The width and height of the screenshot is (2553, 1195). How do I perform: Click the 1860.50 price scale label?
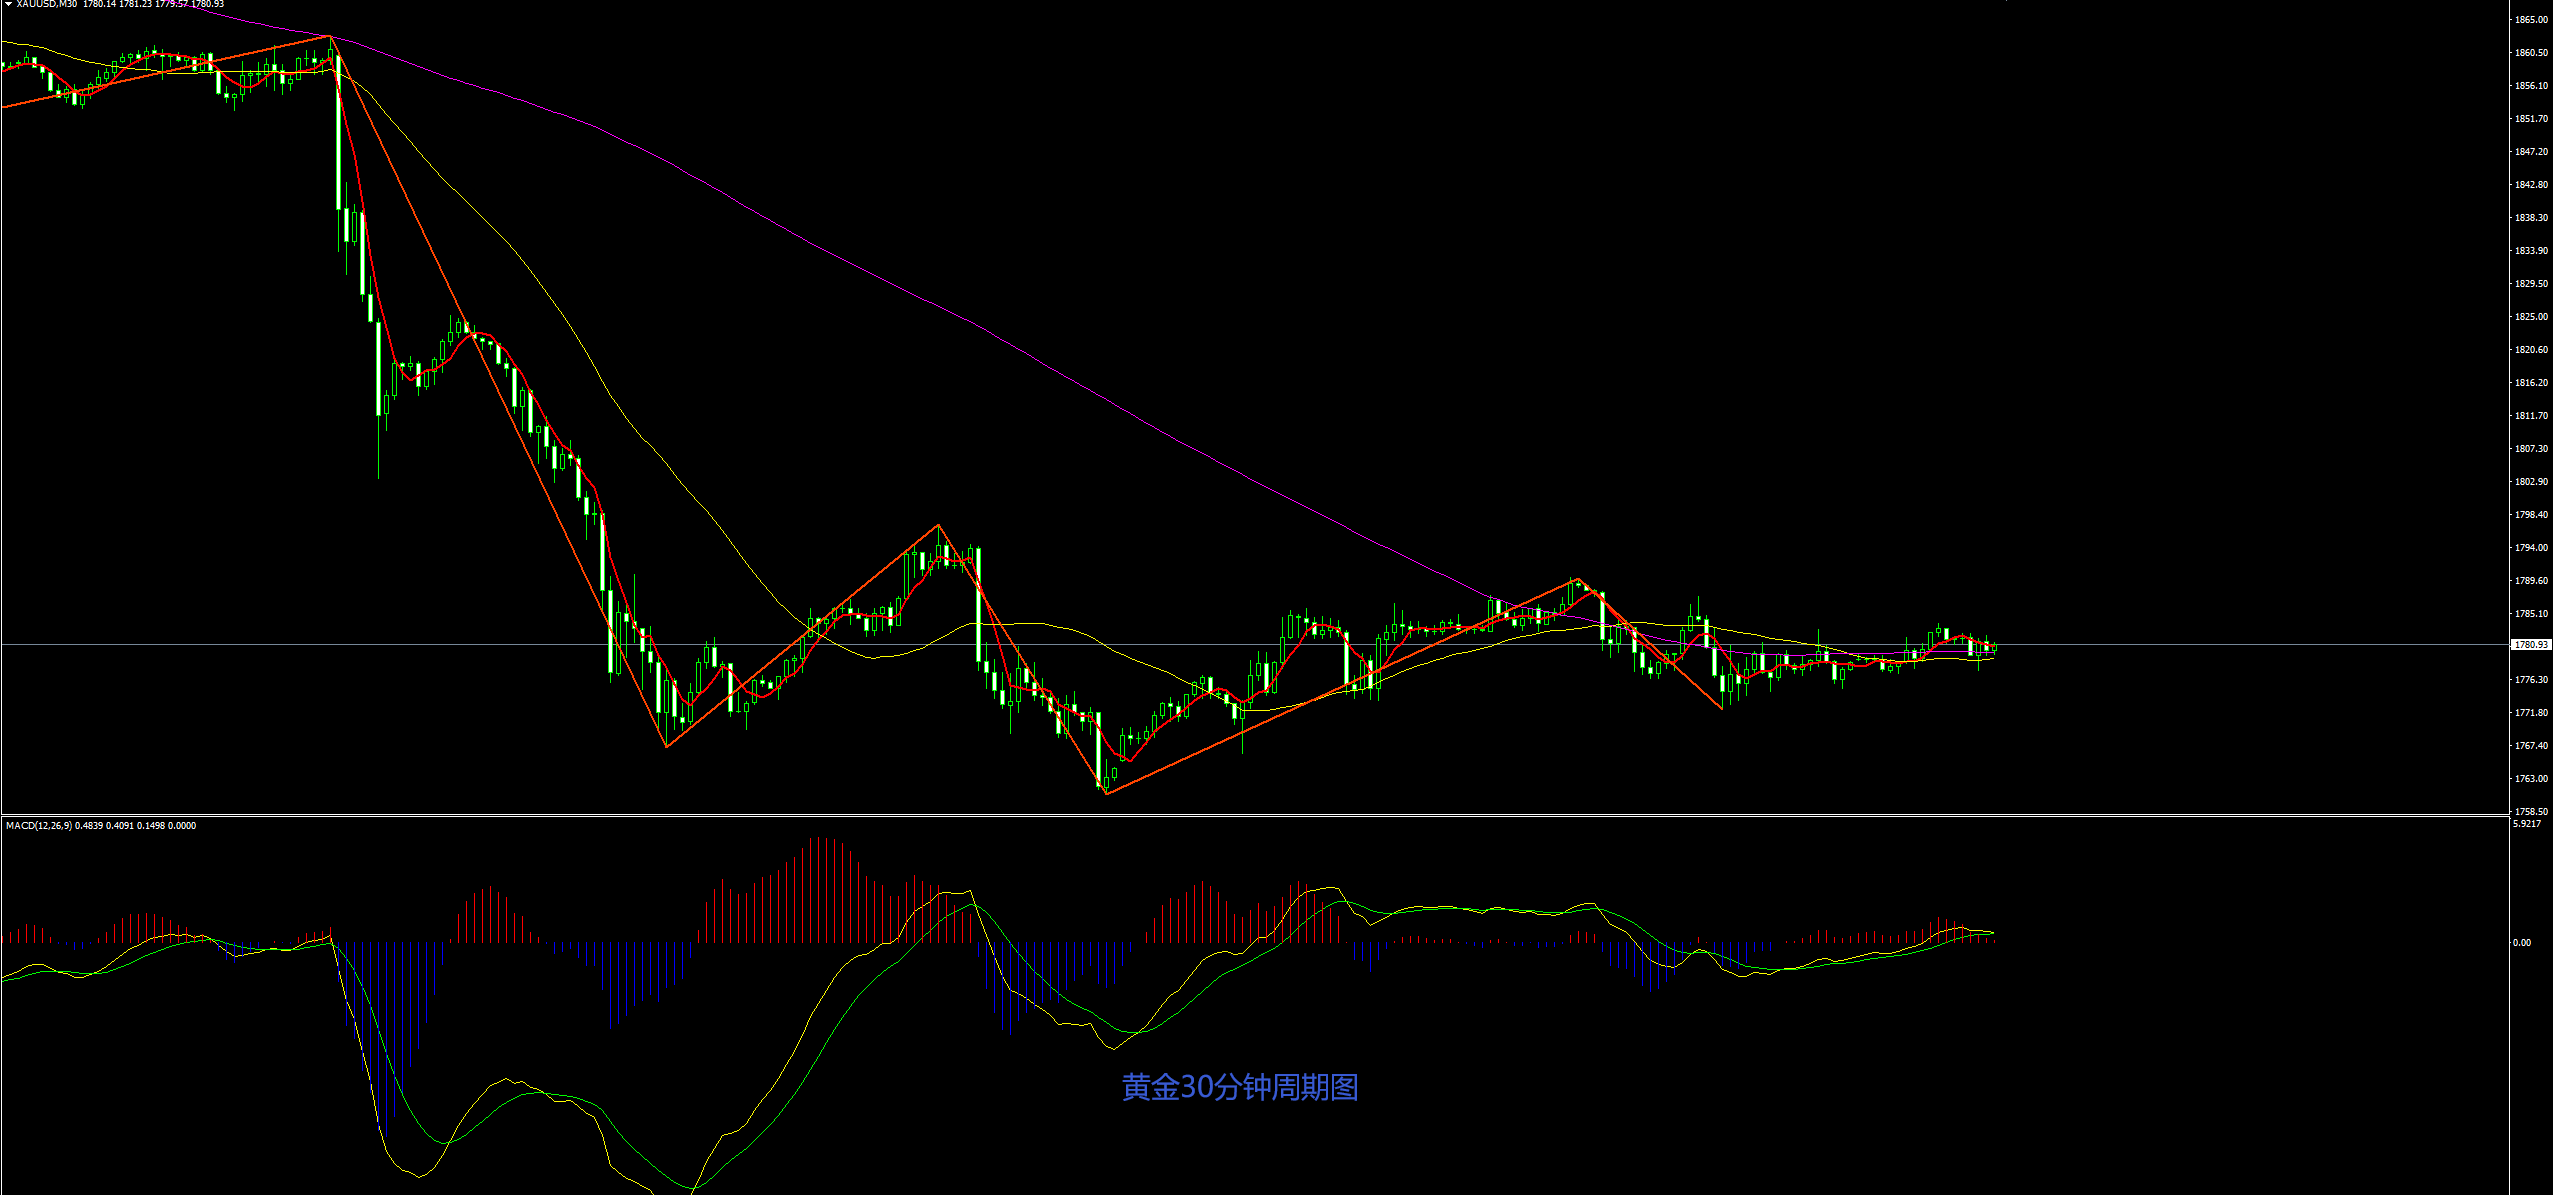(x=2531, y=52)
